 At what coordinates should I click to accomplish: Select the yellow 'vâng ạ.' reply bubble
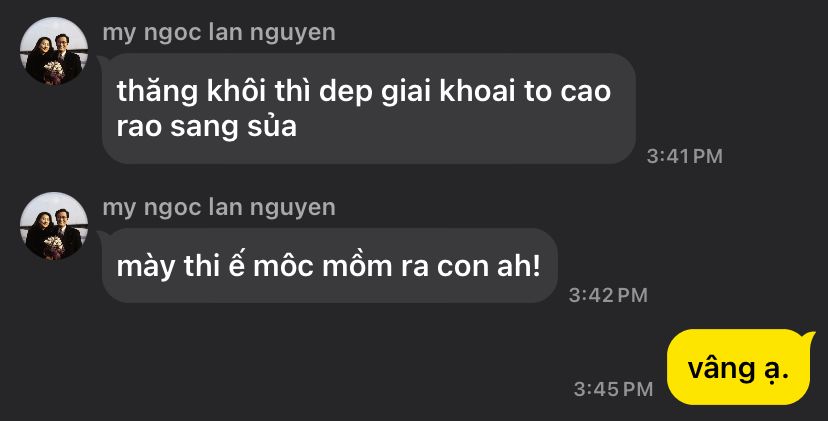click(x=739, y=367)
